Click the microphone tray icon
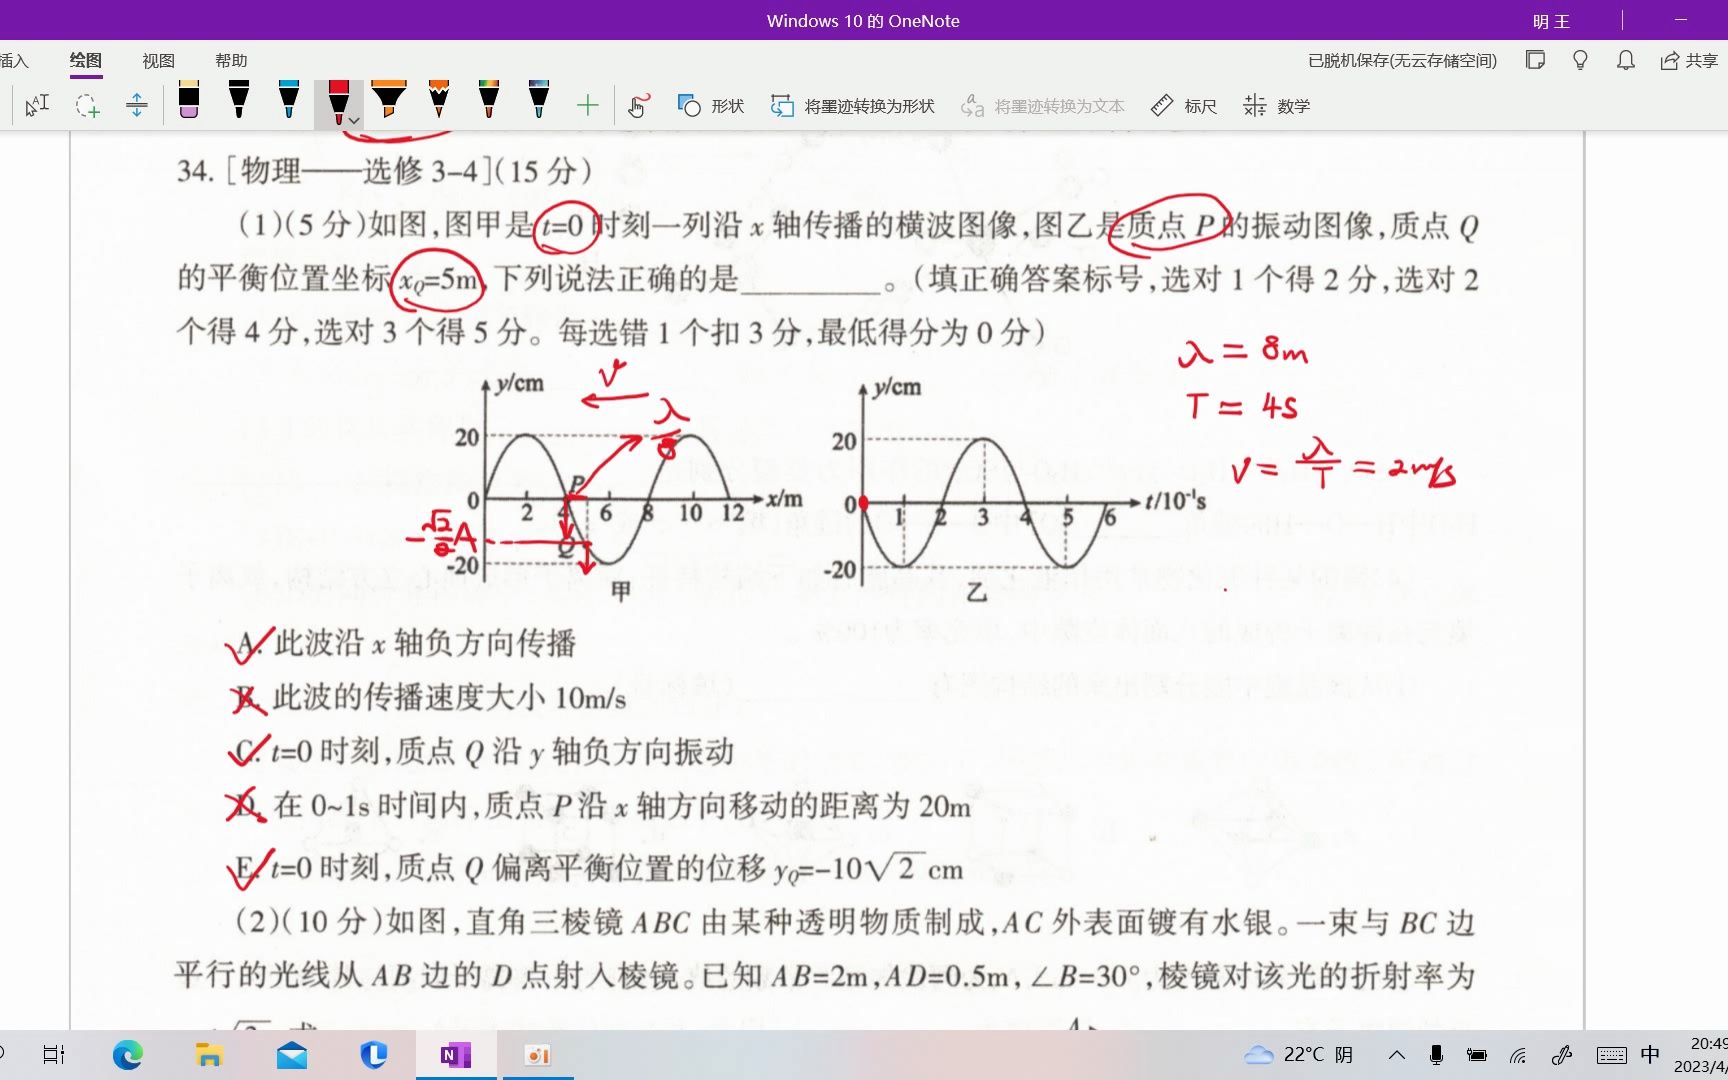Viewport: 1728px width, 1080px height. pos(1436,1055)
